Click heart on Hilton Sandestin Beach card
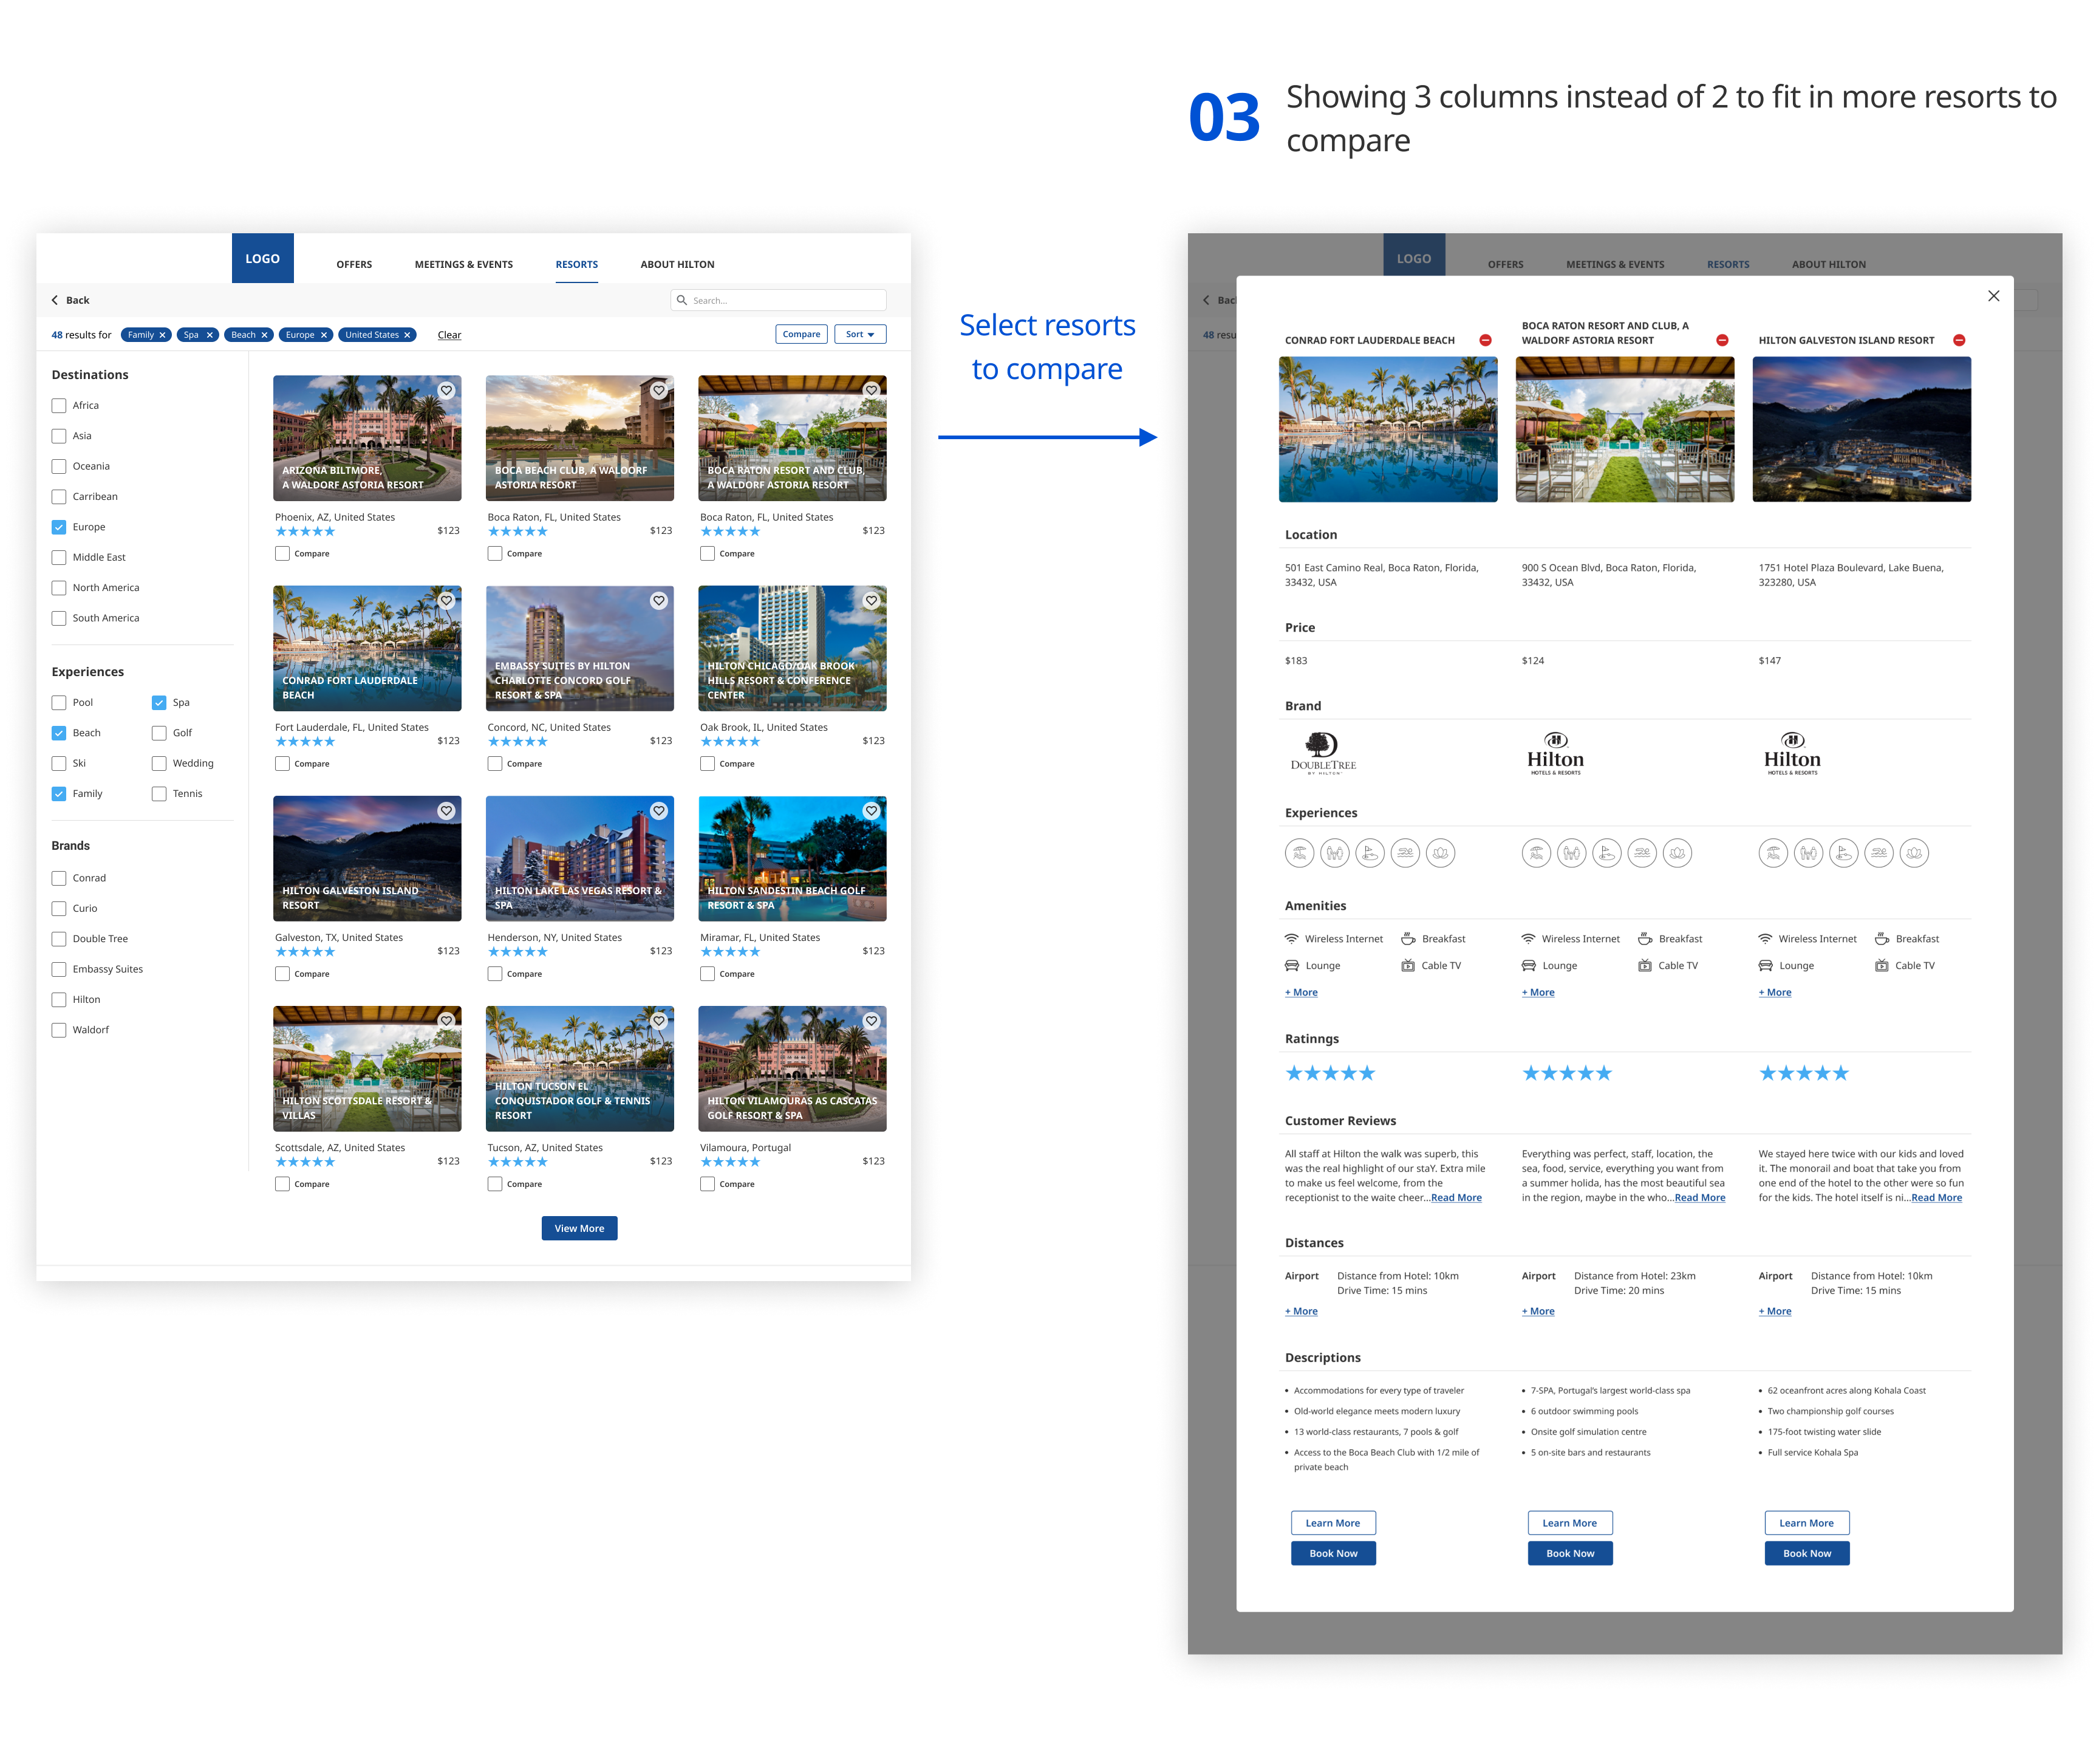Image resolution: width=2099 pixels, height=1764 pixels. [872, 811]
